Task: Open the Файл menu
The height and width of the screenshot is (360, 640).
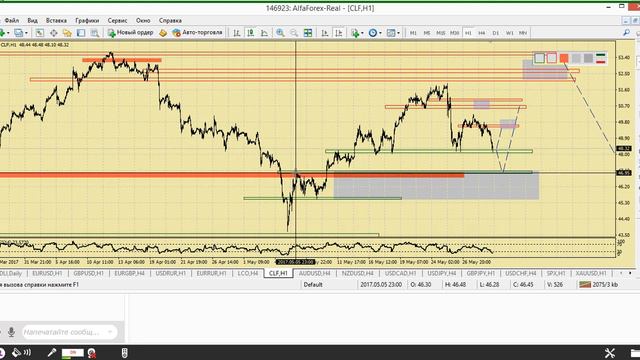Action: [x=12, y=20]
